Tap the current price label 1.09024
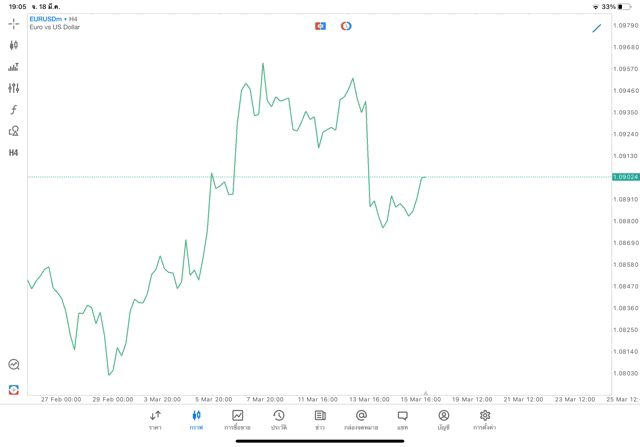 tap(625, 177)
